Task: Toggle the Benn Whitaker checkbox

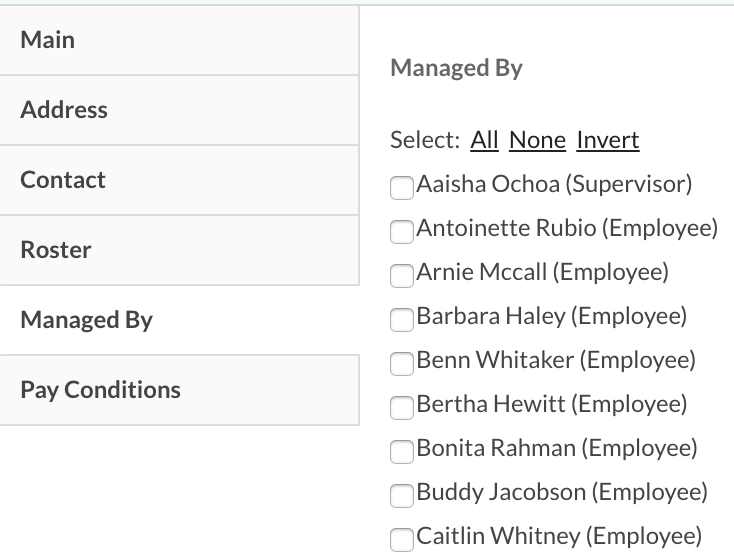Action: point(401,363)
